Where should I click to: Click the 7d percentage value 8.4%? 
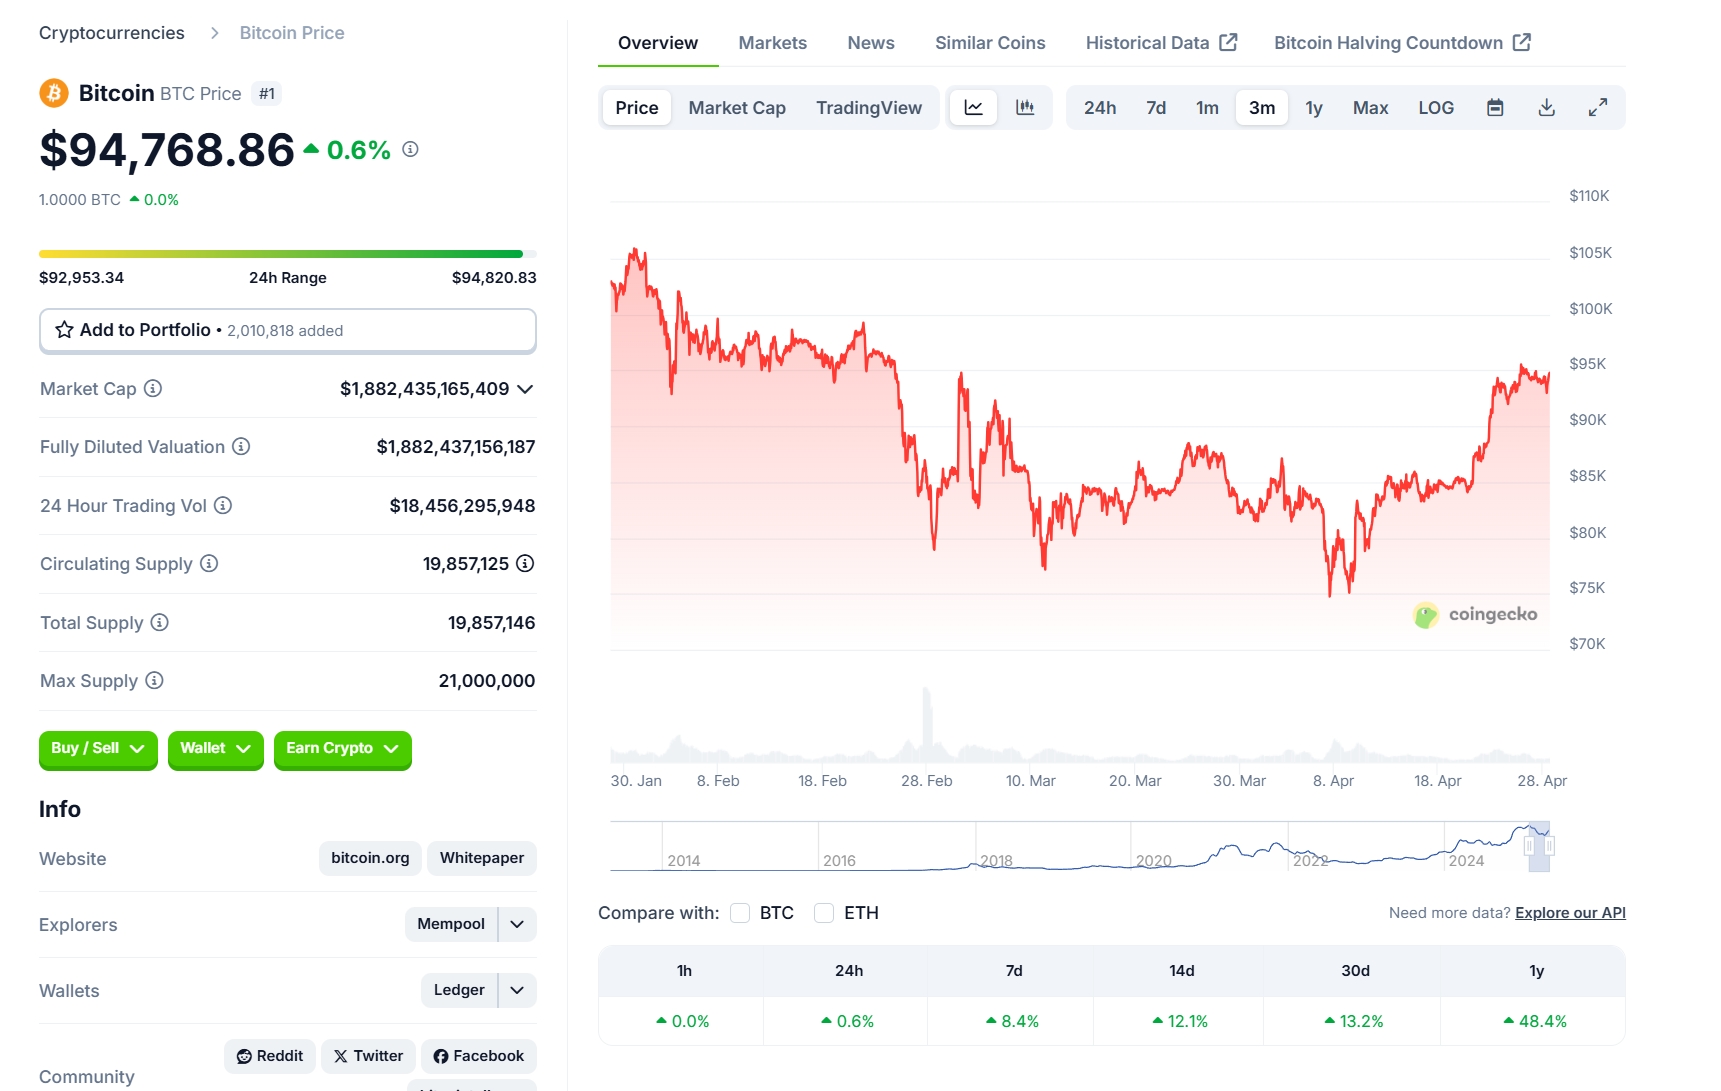click(x=1012, y=1021)
